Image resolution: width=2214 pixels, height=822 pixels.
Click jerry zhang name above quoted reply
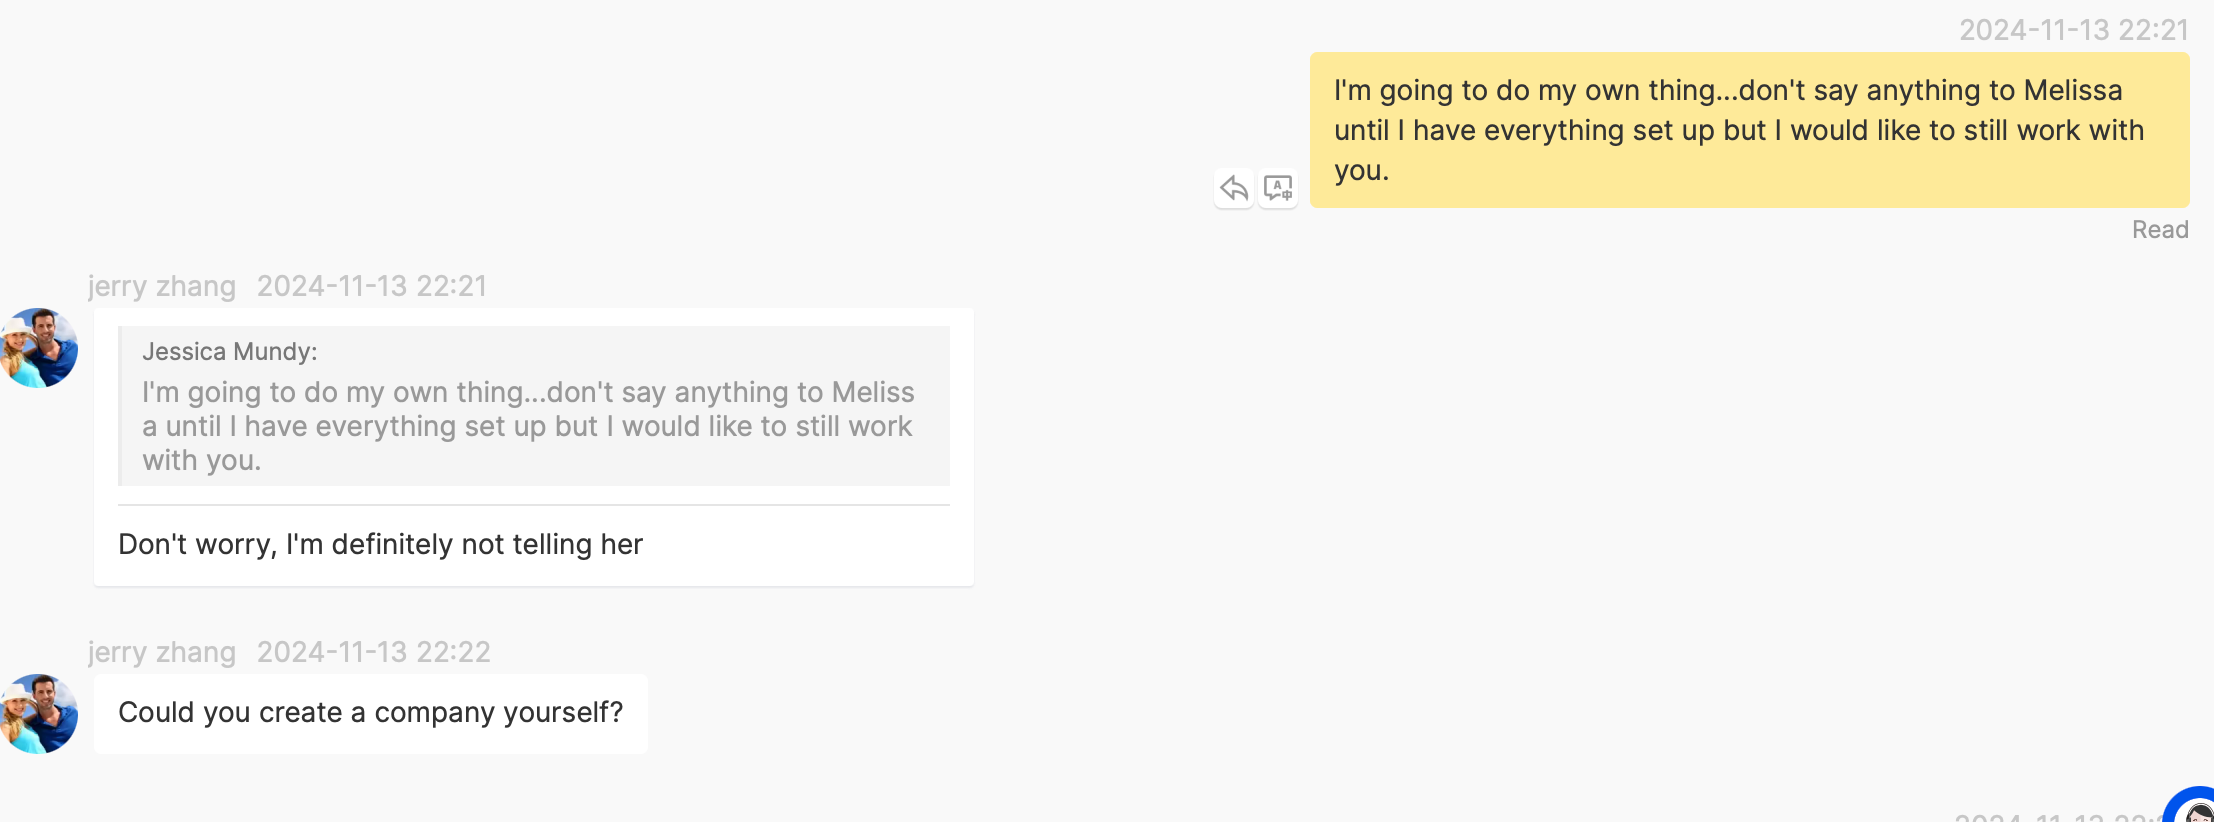coord(162,287)
